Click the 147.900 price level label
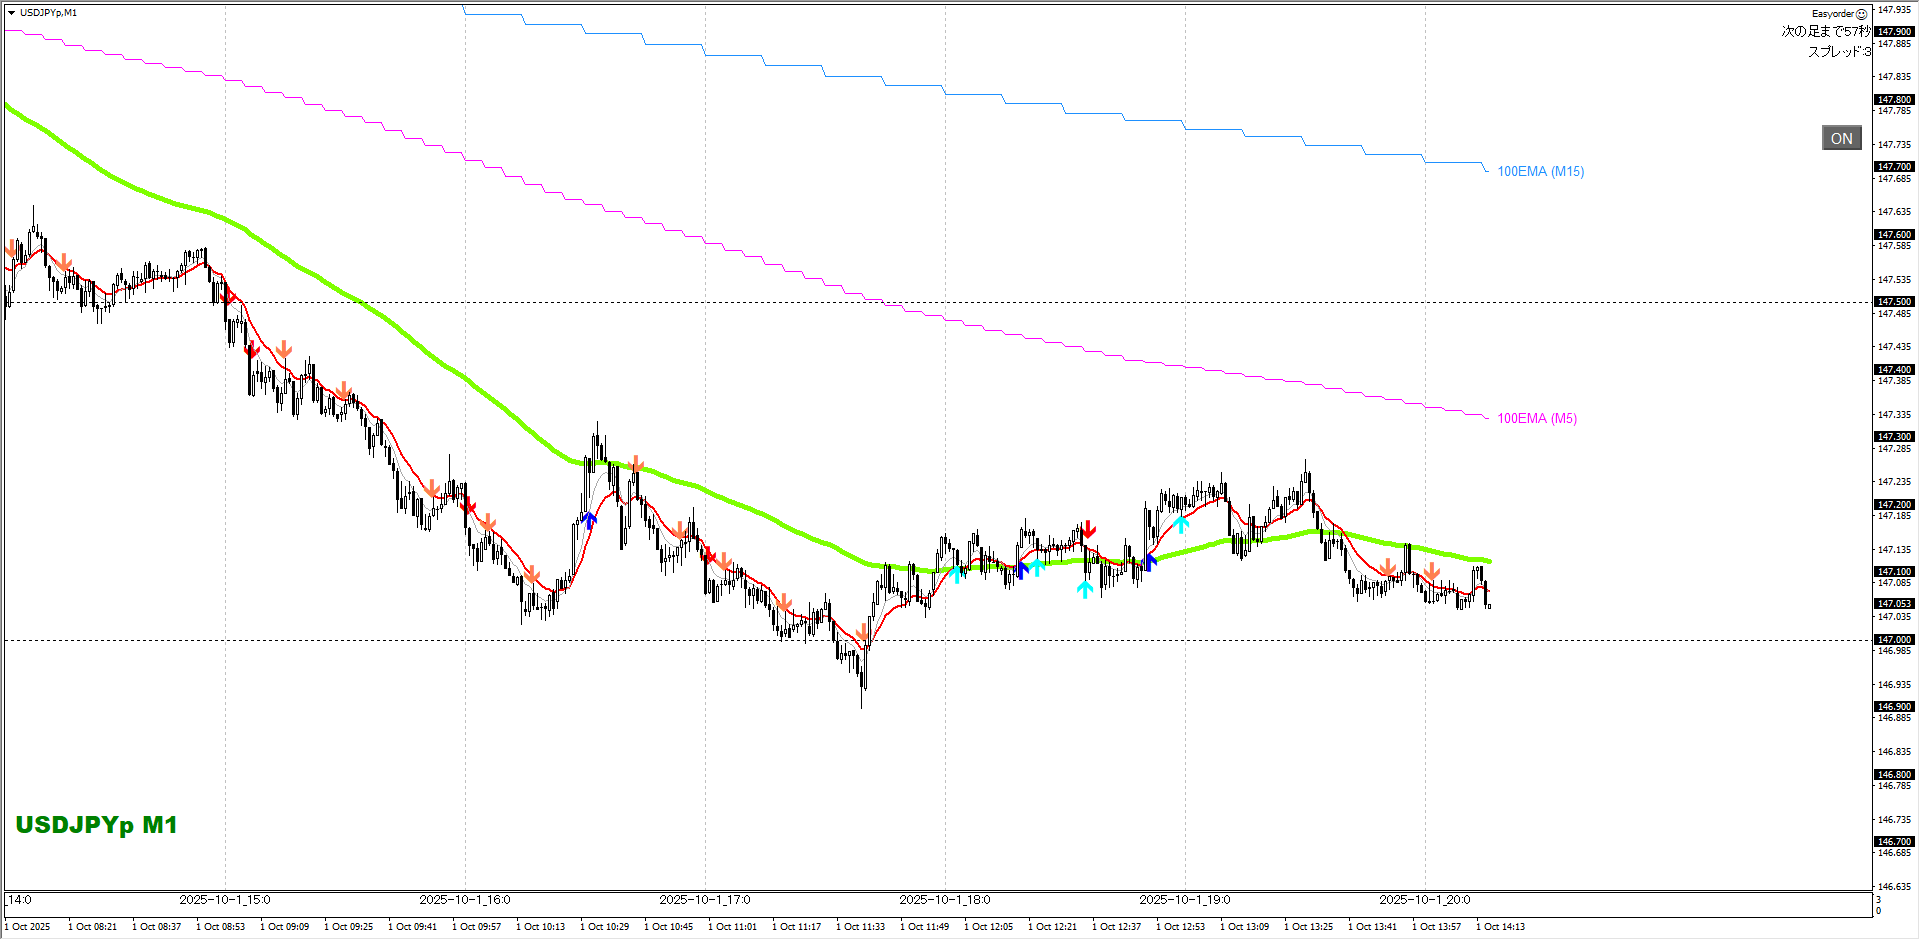1920x940 pixels. [1894, 32]
